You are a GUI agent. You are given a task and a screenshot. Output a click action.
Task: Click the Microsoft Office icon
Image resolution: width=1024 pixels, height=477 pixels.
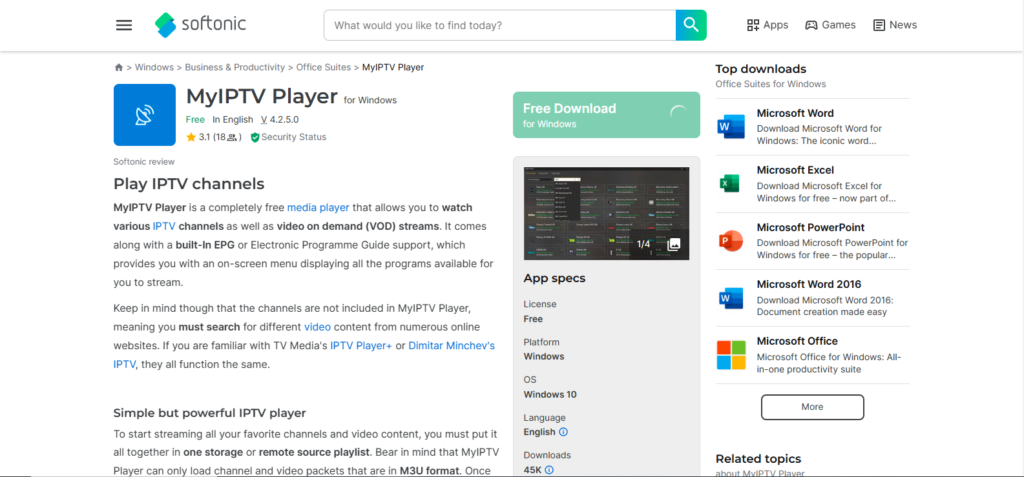tap(731, 355)
